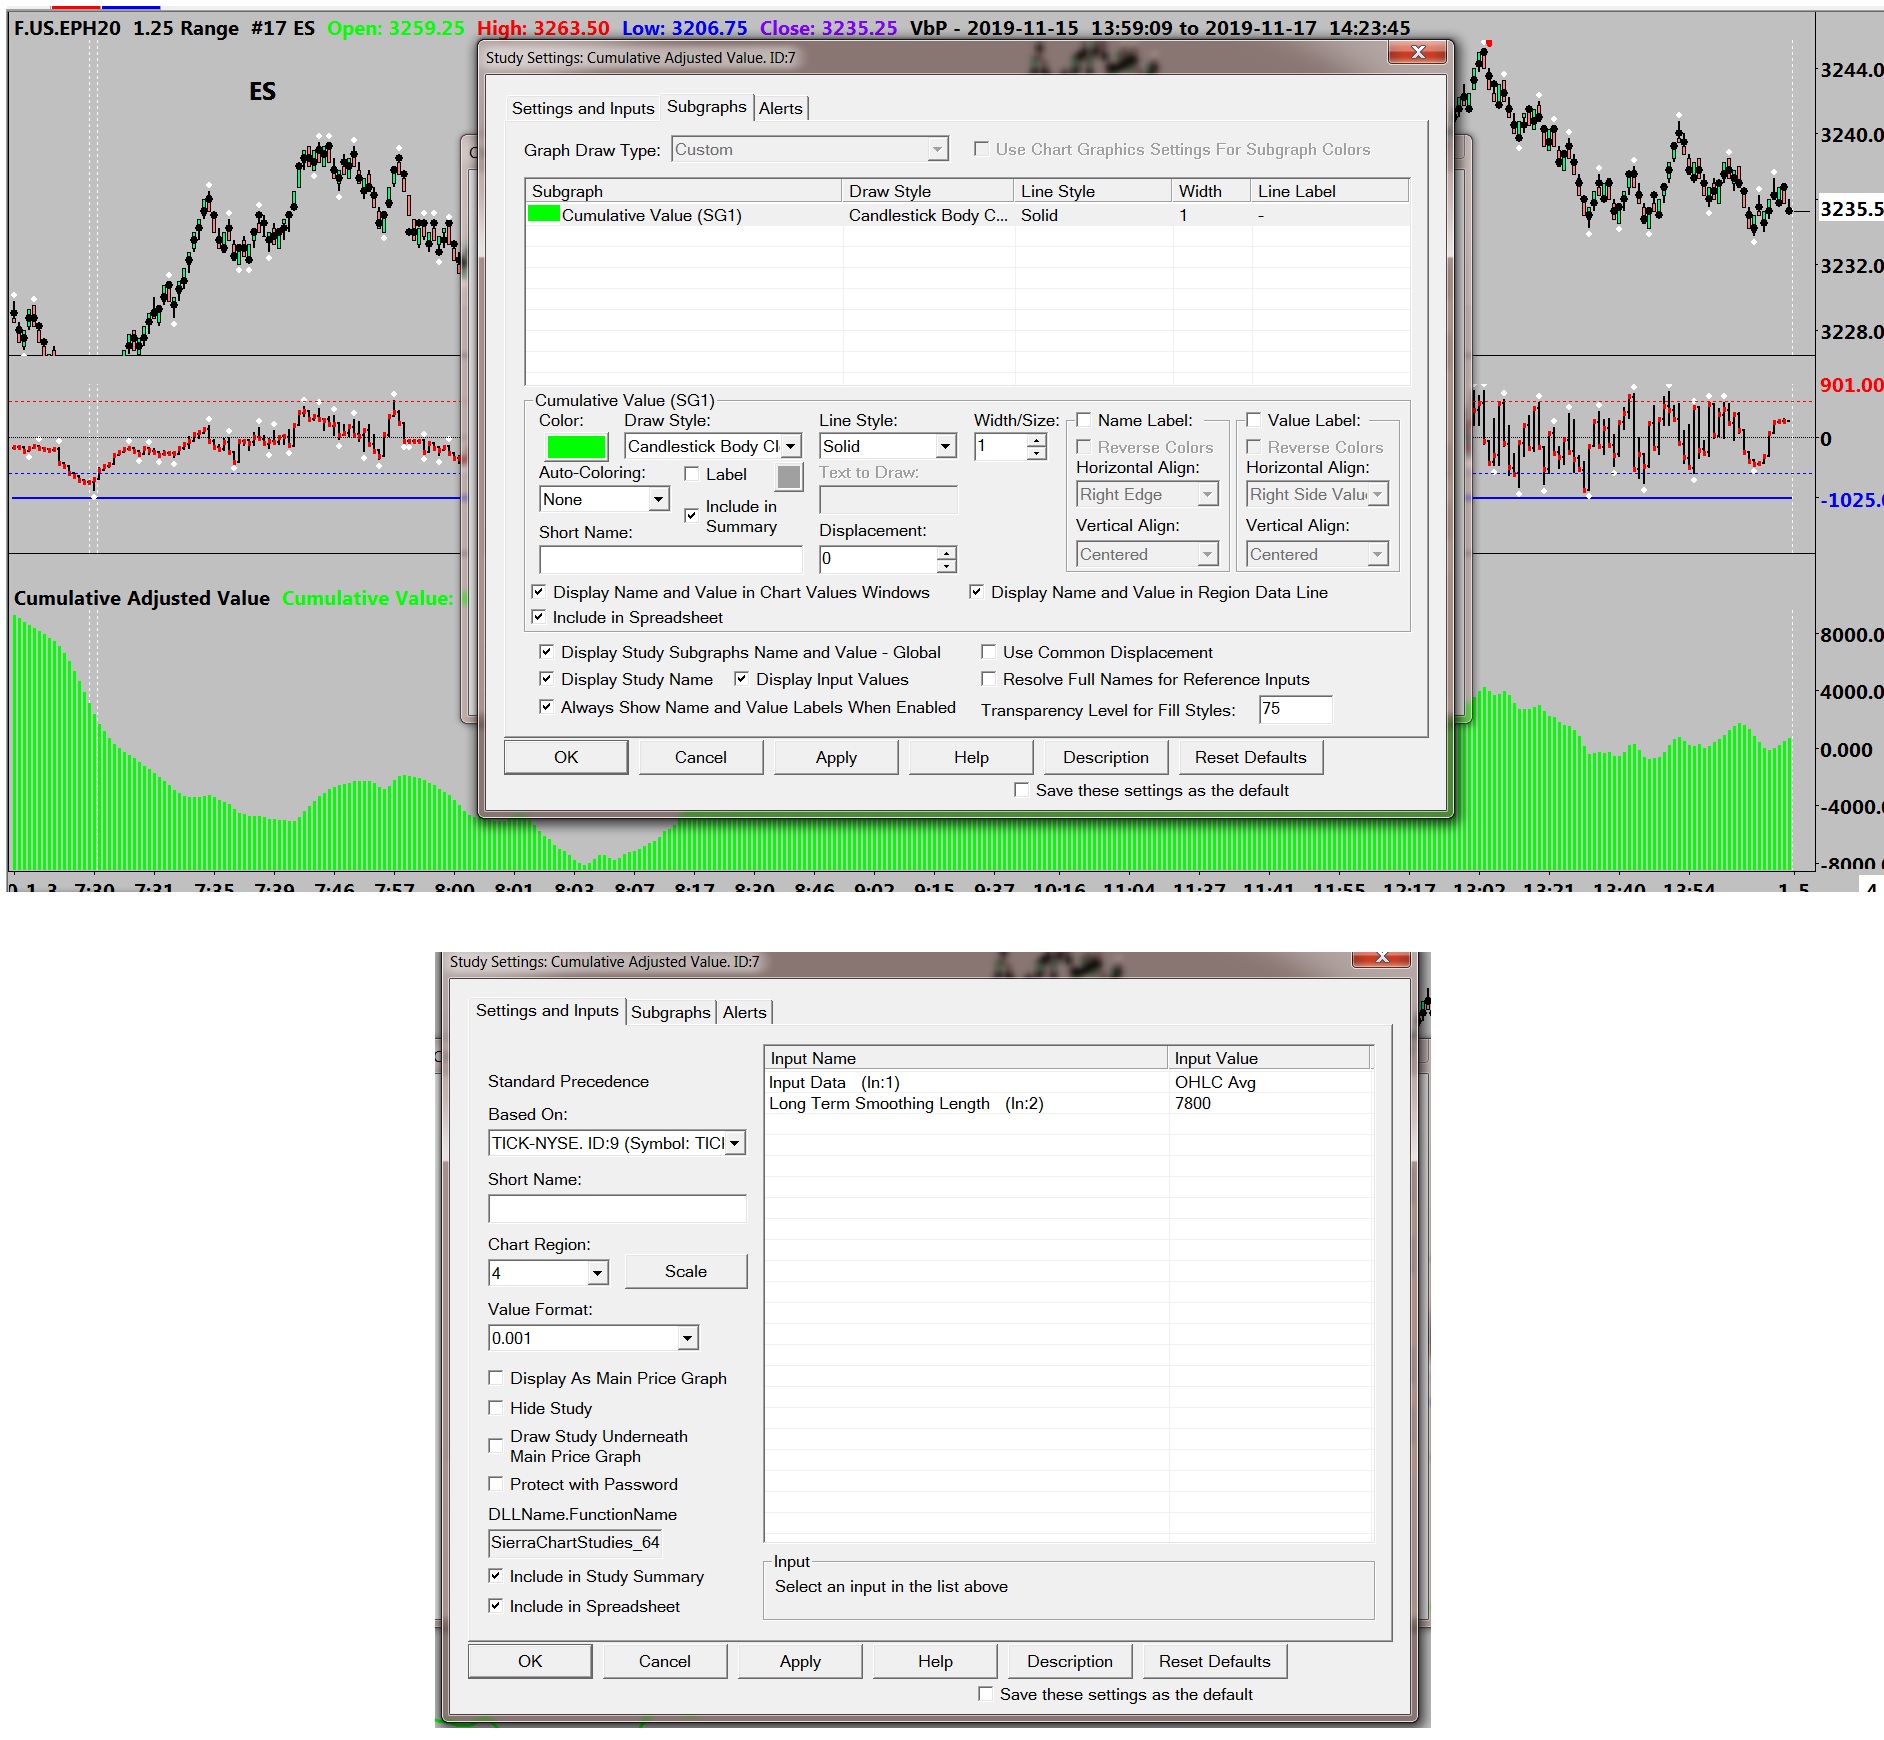The width and height of the screenshot is (1884, 1740).
Task: Select the Cumulative Value (SG1) subgraph row
Action: click(967, 215)
